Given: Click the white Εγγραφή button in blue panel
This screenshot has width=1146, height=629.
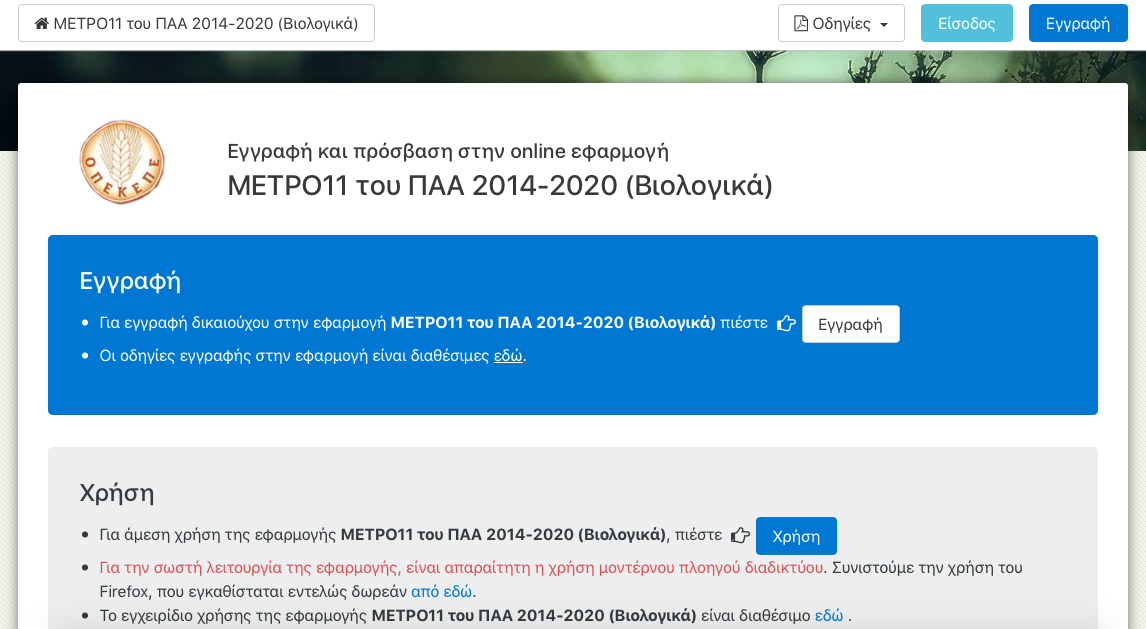Looking at the screenshot, I should point(851,324).
